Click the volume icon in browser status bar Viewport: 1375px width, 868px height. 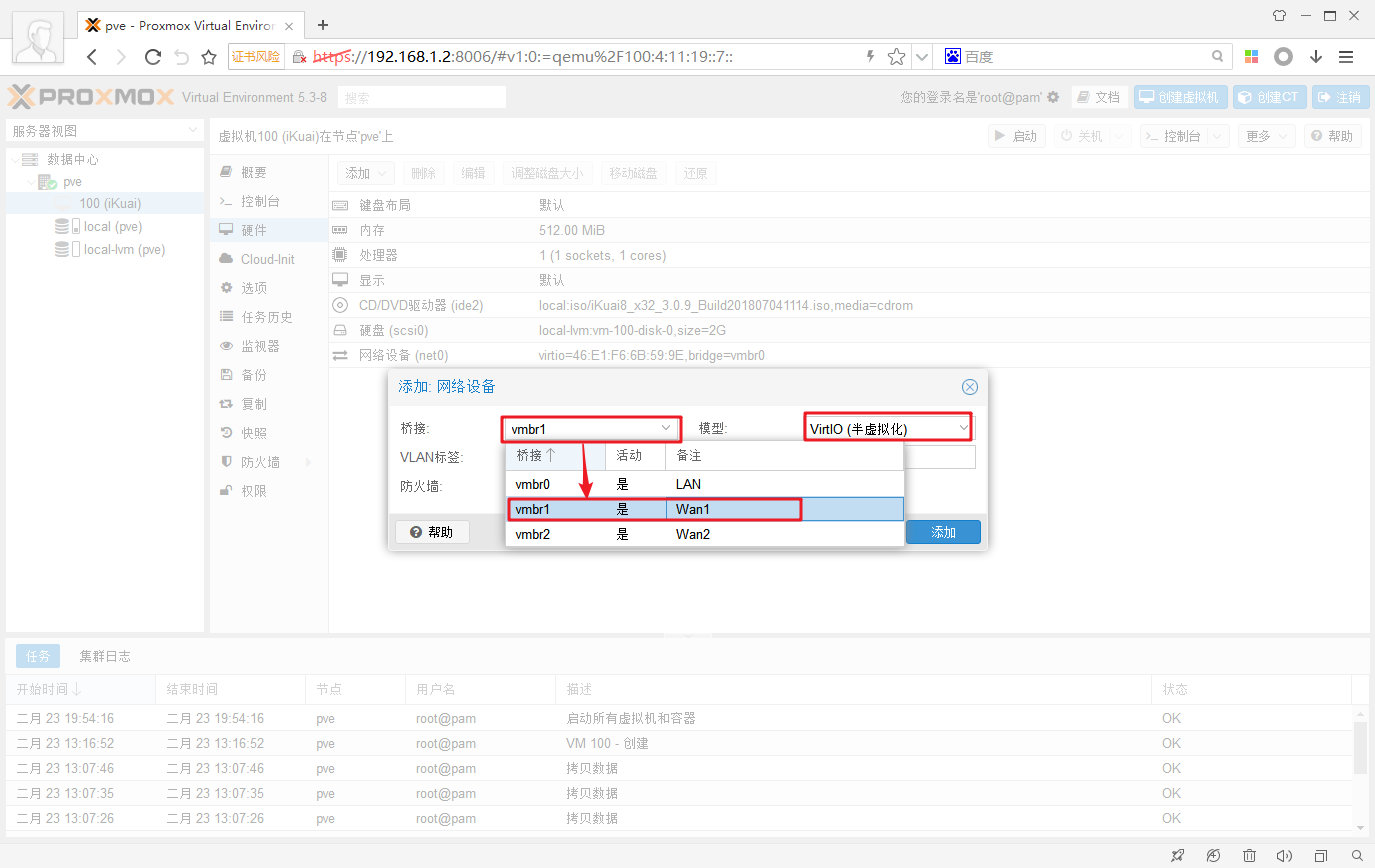pyautogui.click(x=1285, y=856)
